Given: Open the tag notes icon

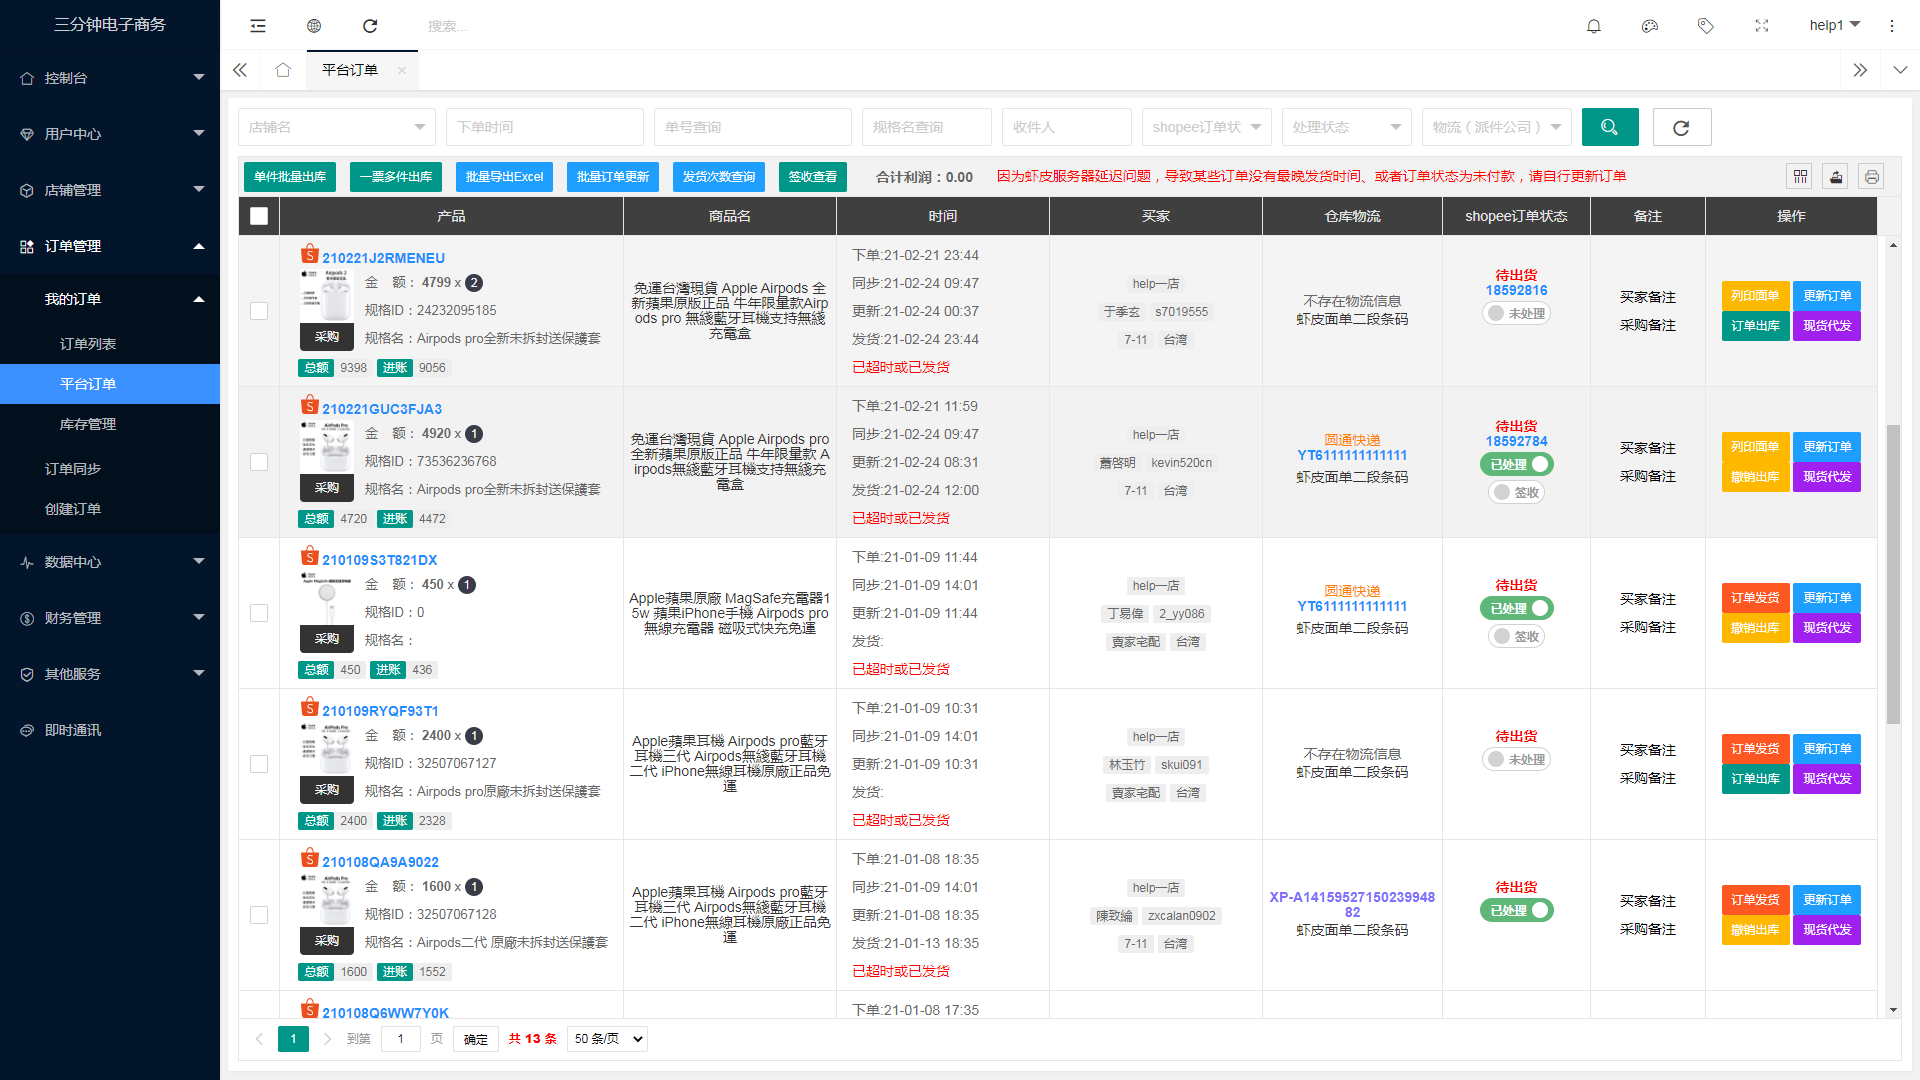Looking at the screenshot, I should tap(1706, 26).
